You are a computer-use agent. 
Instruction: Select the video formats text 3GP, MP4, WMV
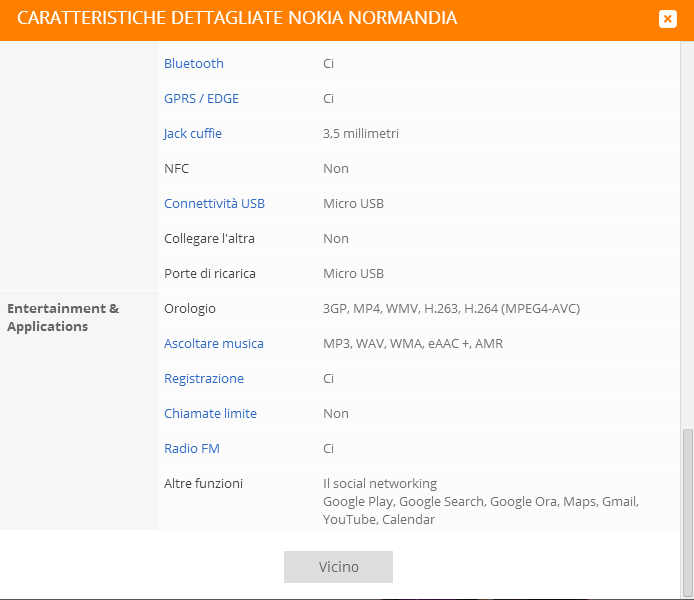pos(451,308)
